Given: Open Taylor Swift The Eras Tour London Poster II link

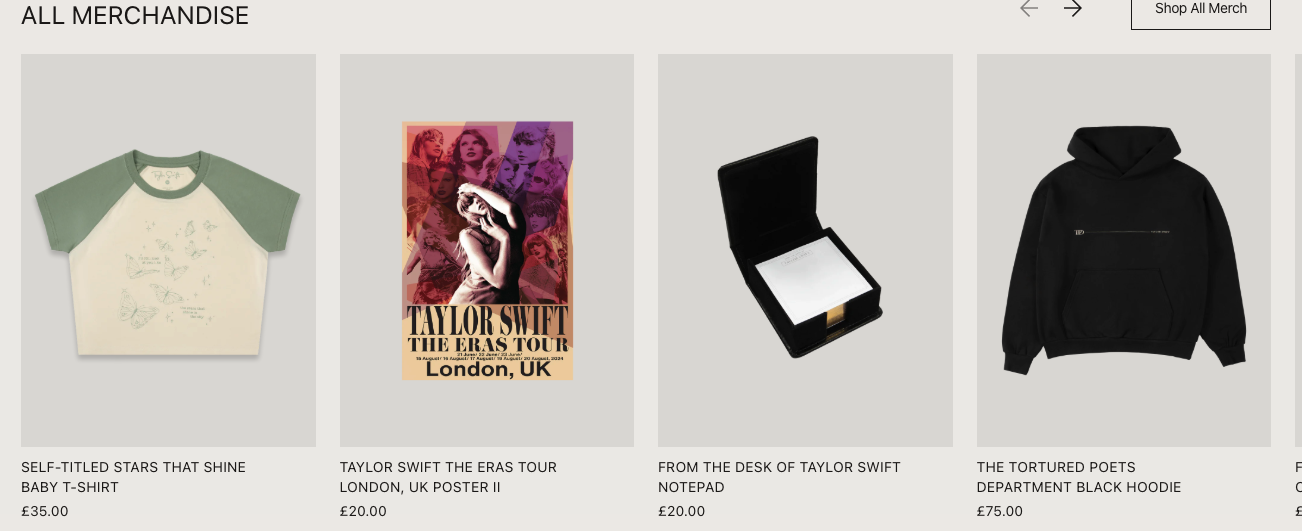Looking at the screenshot, I should 448,477.
